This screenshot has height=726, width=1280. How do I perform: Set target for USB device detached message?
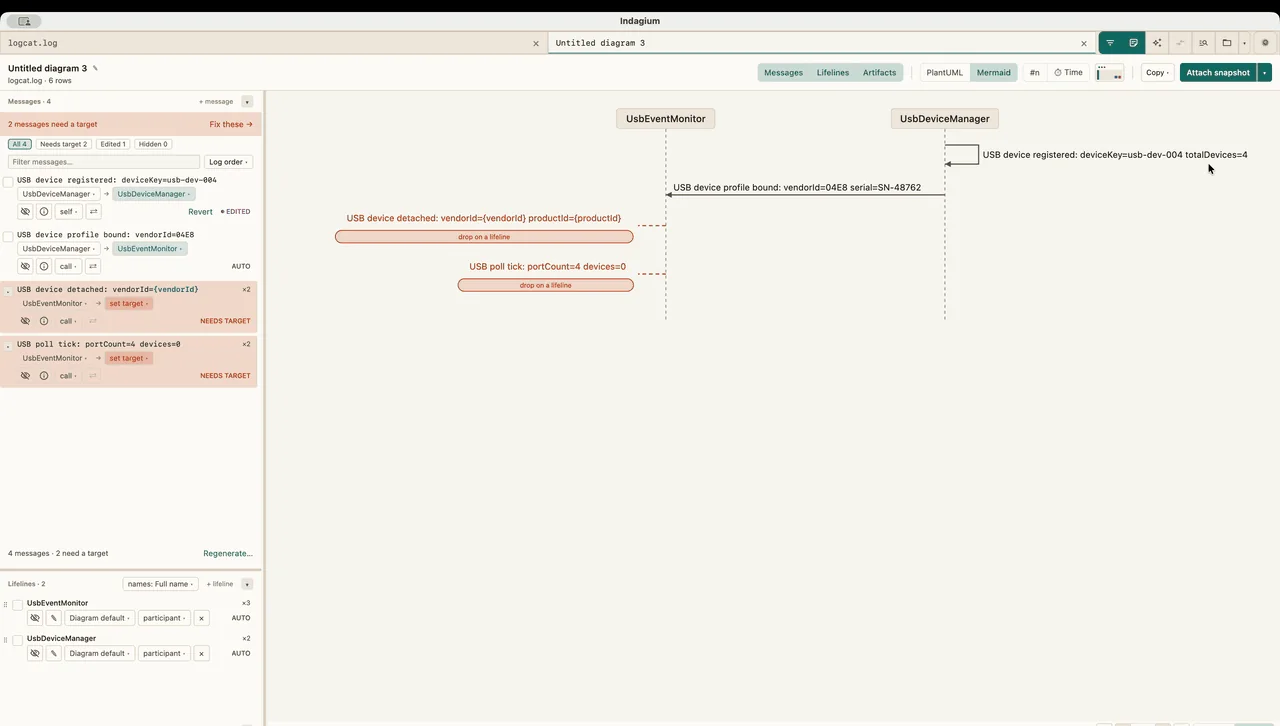click(130, 303)
